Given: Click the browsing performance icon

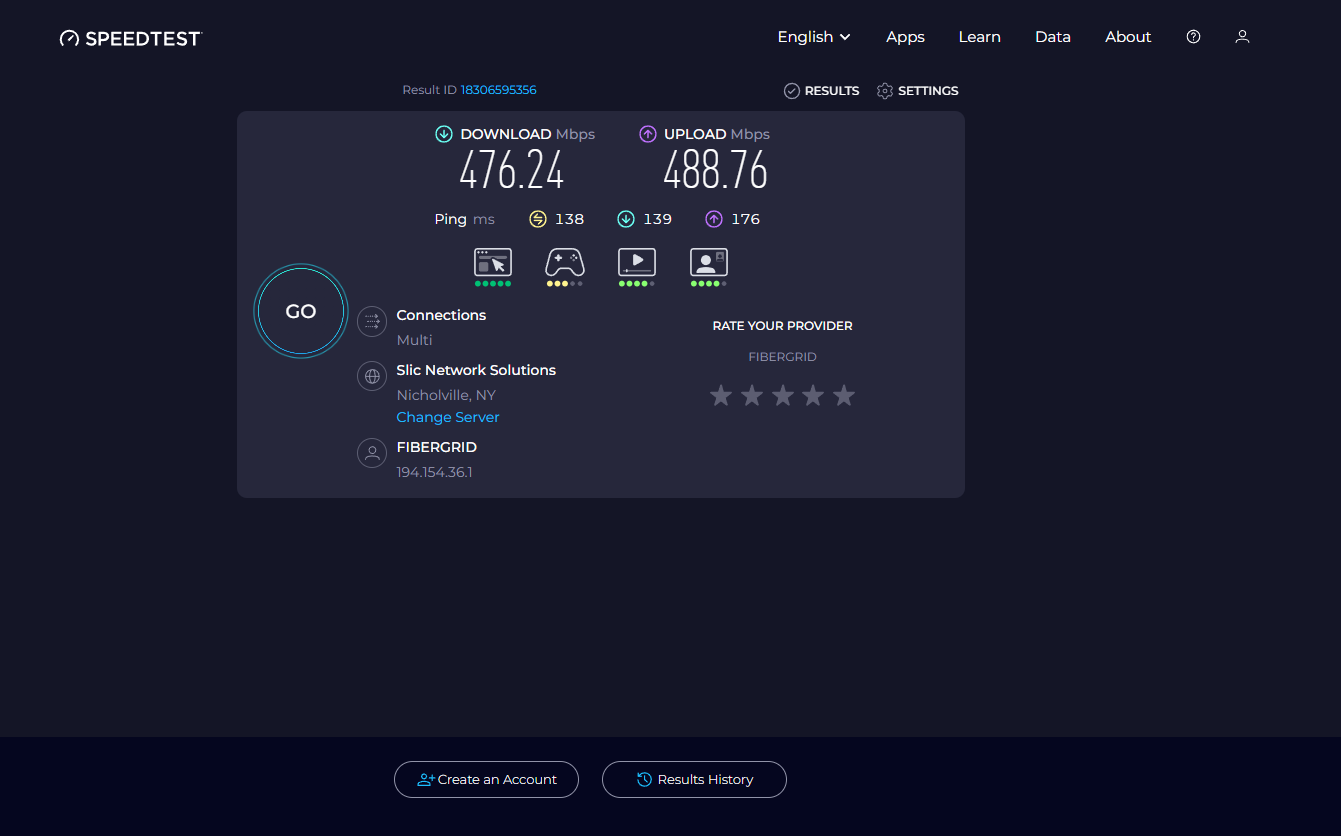Looking at the screenshot, I should 493,263.
